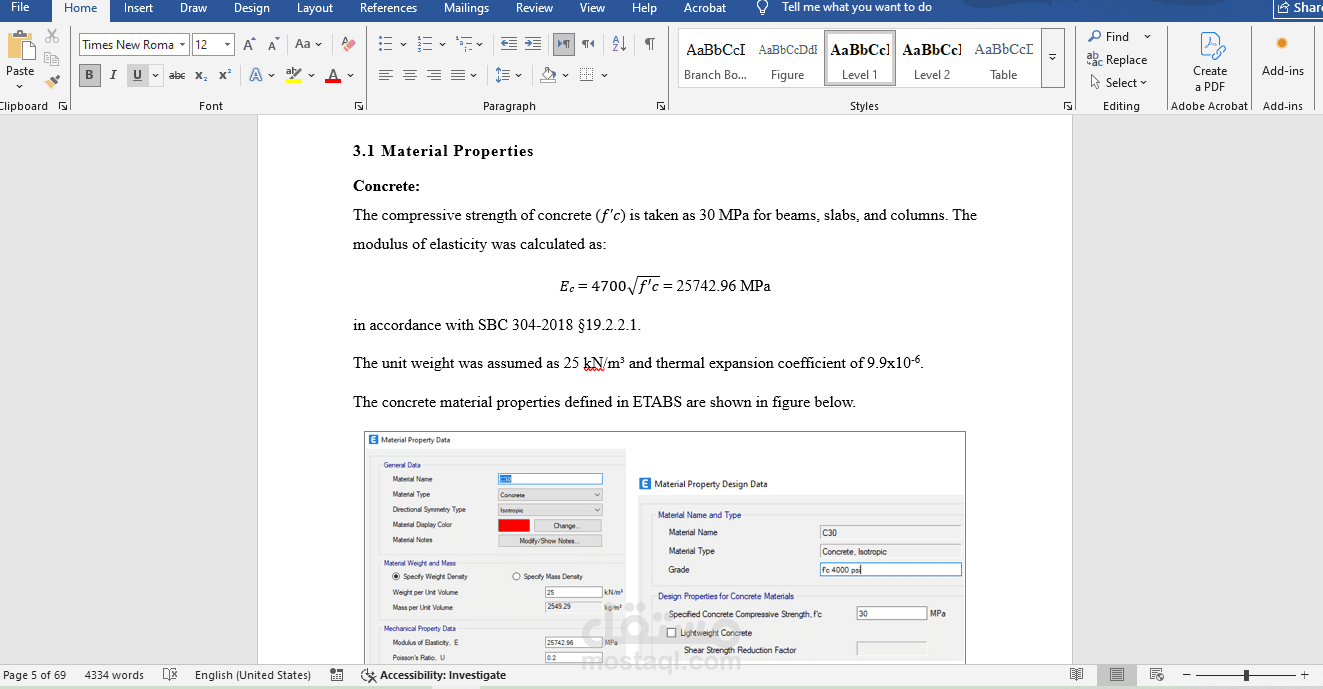Image resolution: width=1323 pixels, height=689 pixels.
Task: Center align the paragraph
Action: point(410,75)
